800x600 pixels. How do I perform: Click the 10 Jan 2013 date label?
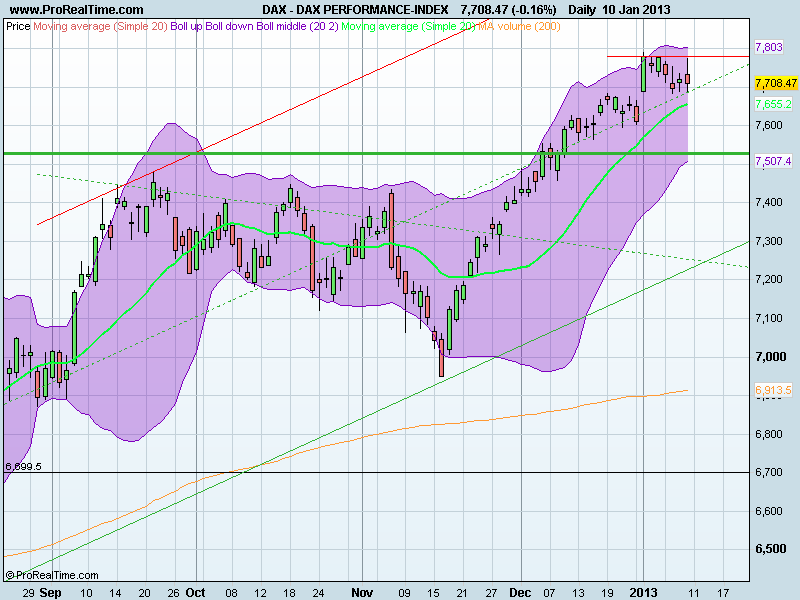[x=636, y=9]
